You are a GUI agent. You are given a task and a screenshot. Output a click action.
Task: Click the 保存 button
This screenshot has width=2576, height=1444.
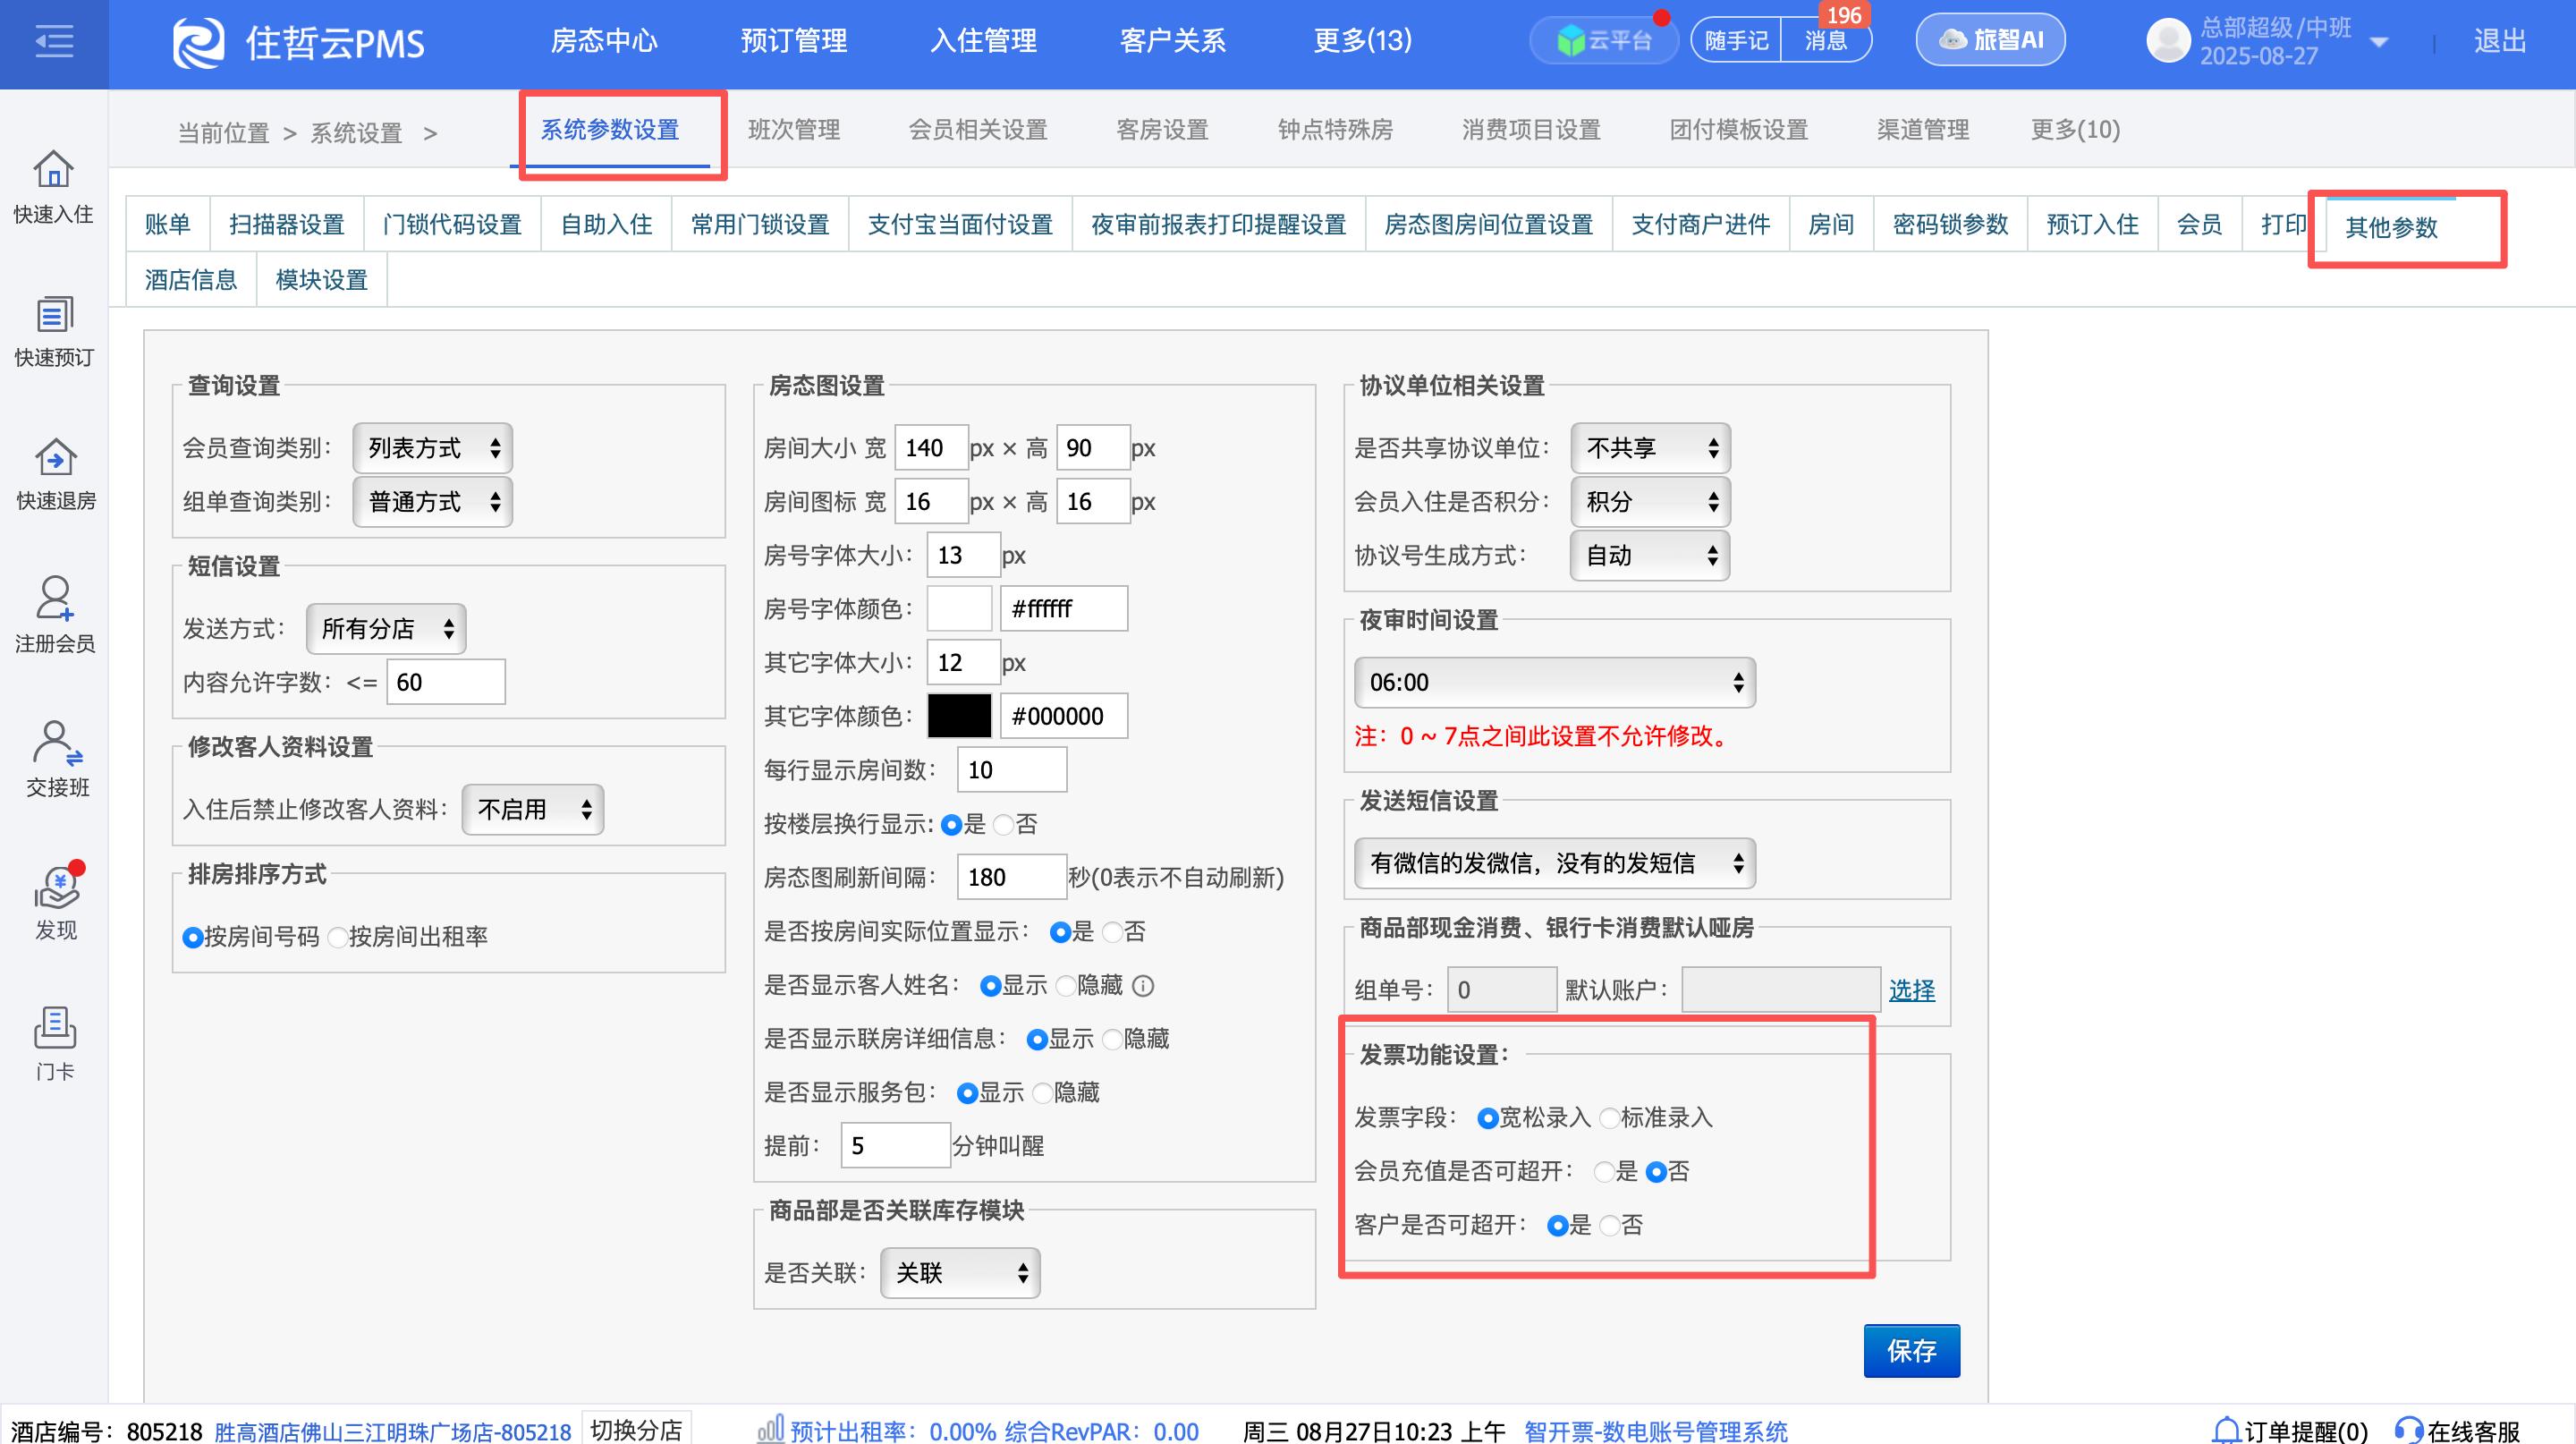[1911, 1352]
